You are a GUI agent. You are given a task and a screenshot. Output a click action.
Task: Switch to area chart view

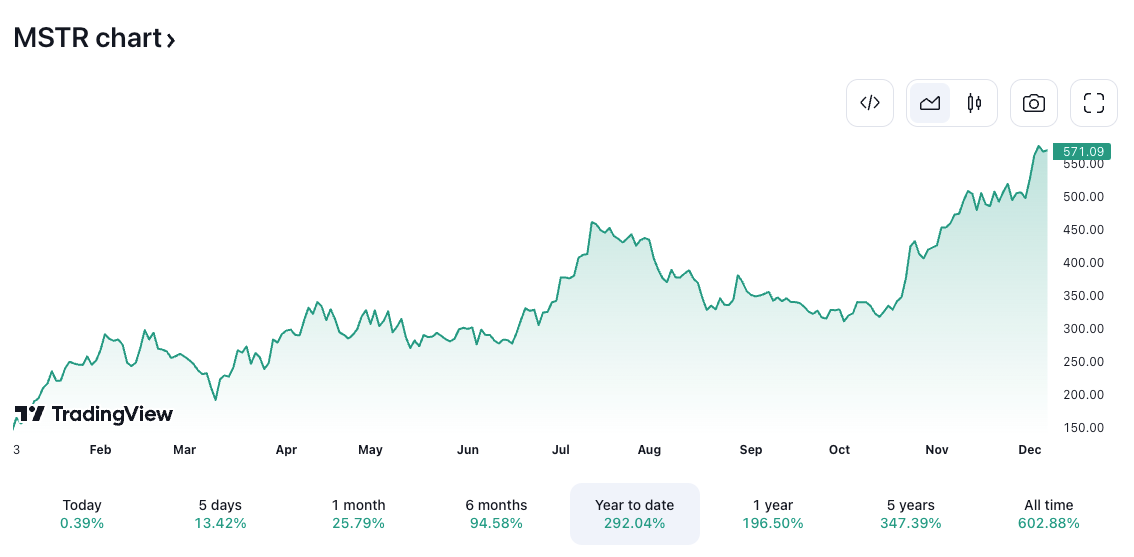929,103
